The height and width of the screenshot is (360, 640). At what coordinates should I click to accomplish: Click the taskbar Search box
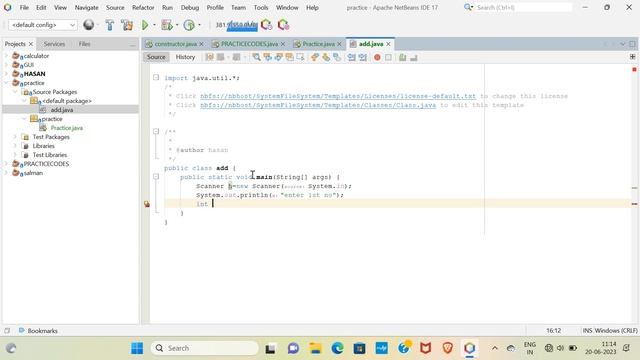click(x=205, y=348)
